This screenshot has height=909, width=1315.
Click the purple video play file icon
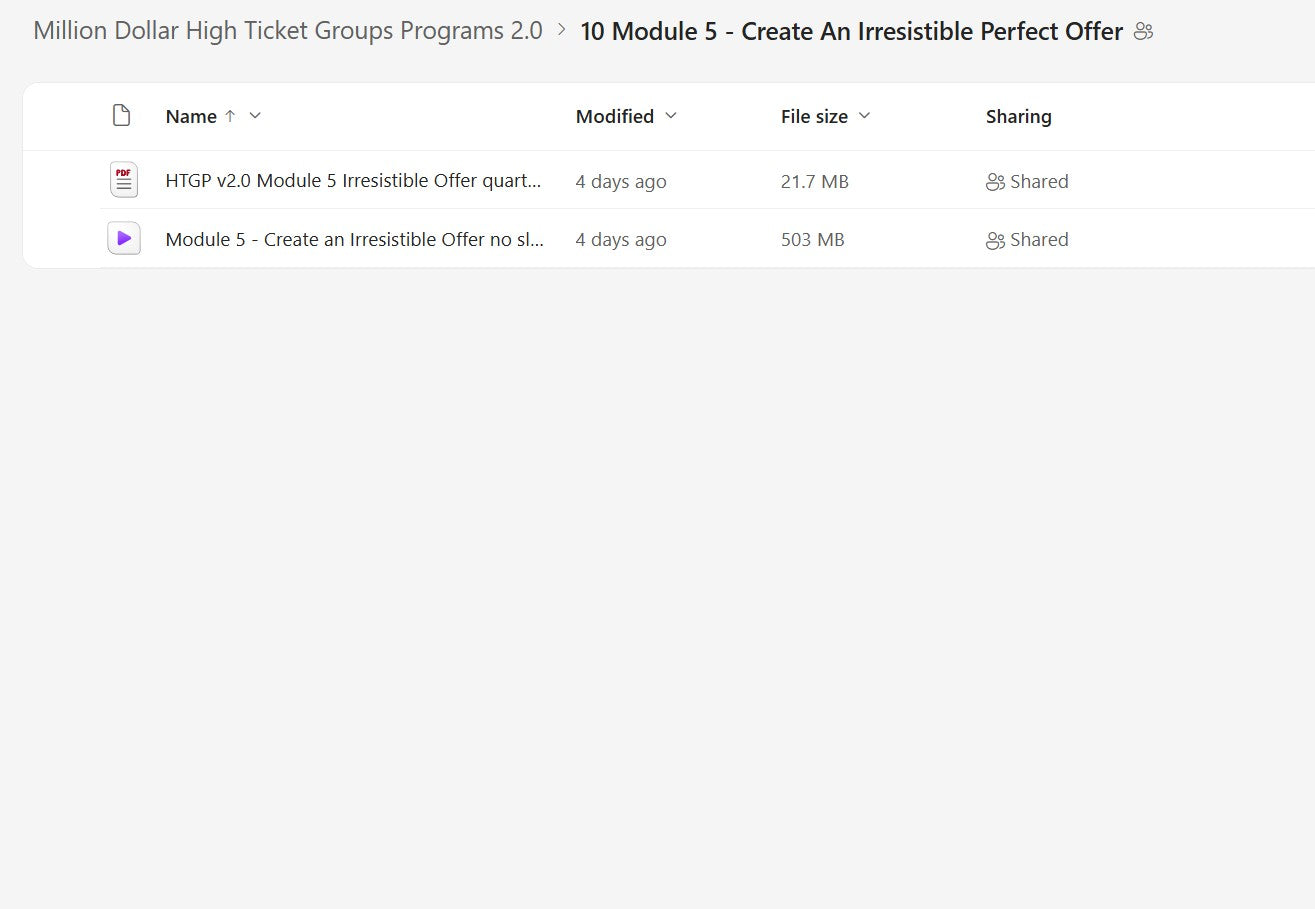point(123,238)
